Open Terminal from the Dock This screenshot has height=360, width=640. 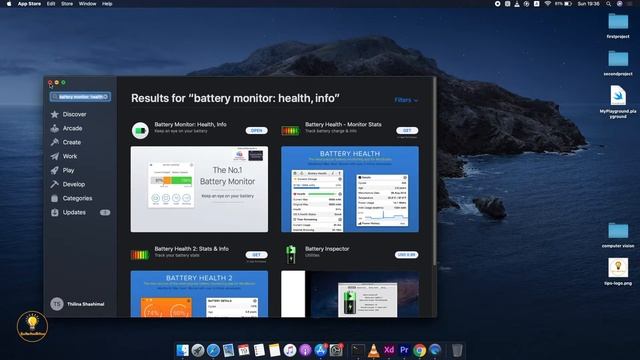[x=358, y=350]
